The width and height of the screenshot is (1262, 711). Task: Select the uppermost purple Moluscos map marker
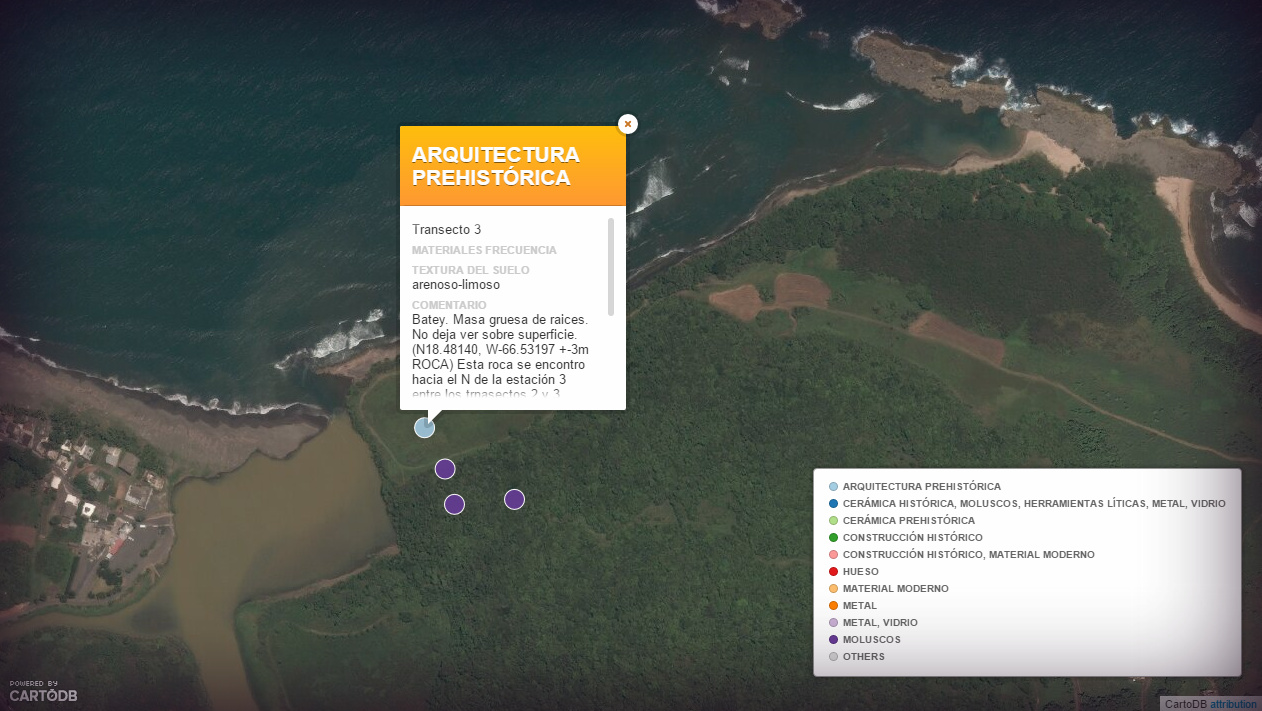coord(445,469)
